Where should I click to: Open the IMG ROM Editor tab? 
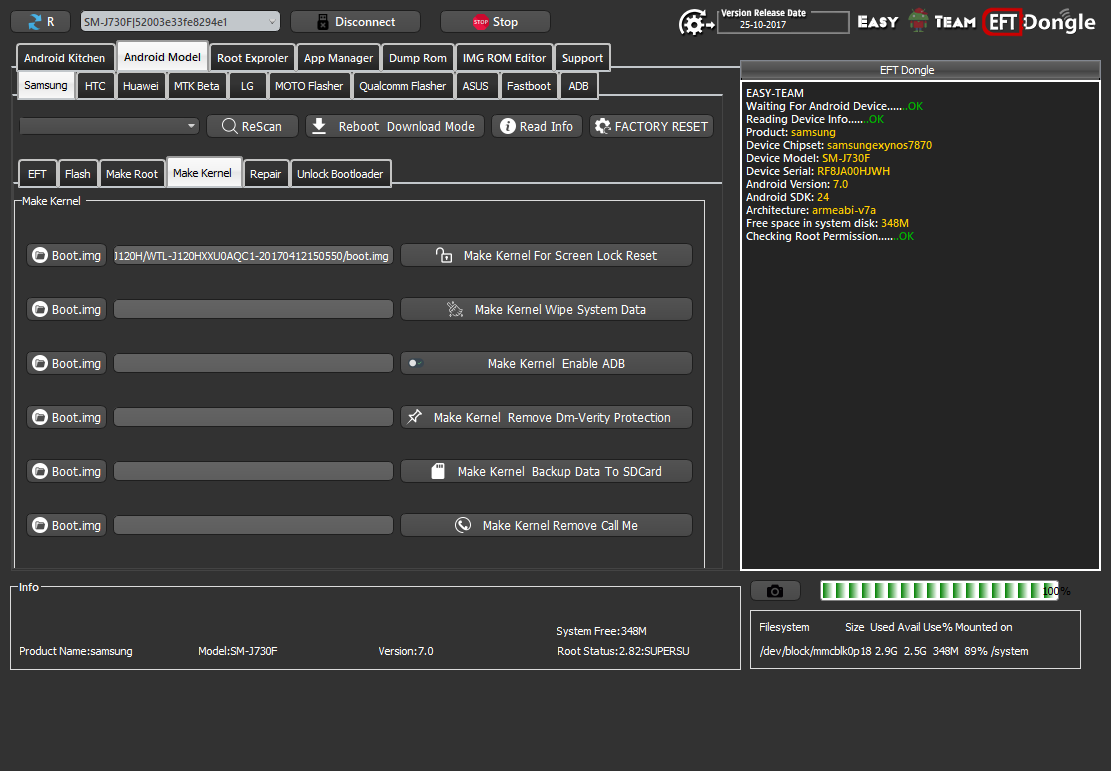504,58
